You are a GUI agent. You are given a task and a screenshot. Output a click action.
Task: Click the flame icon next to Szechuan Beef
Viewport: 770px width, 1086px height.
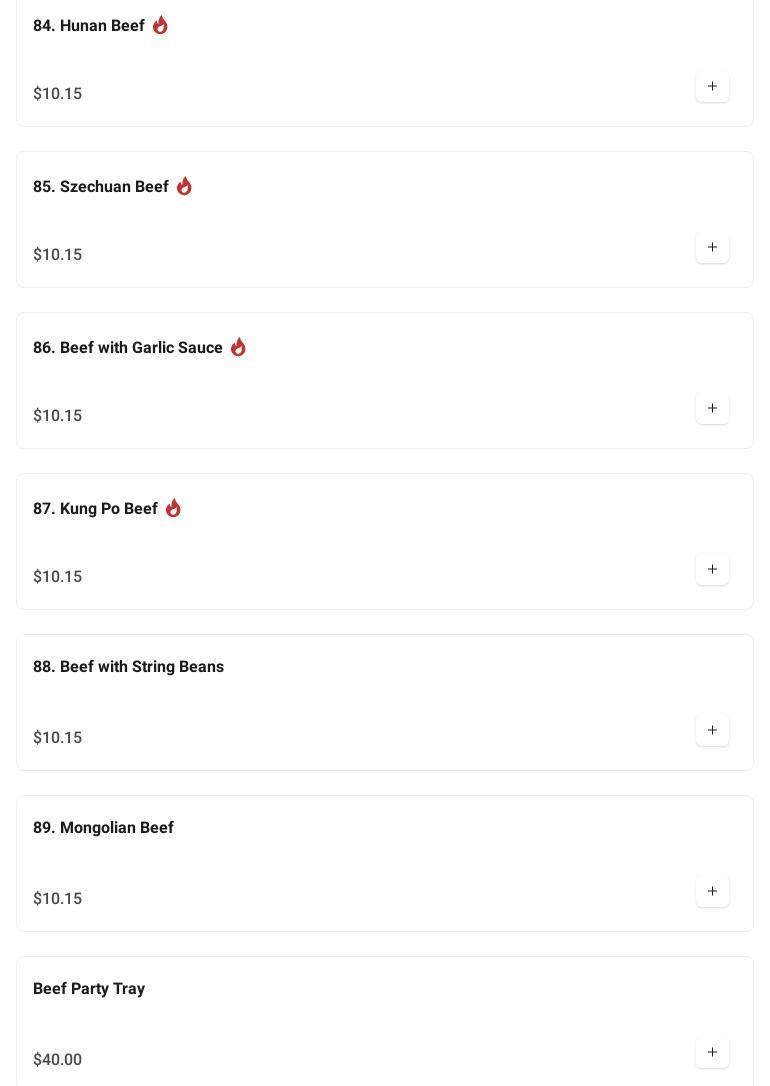[184, 186]
